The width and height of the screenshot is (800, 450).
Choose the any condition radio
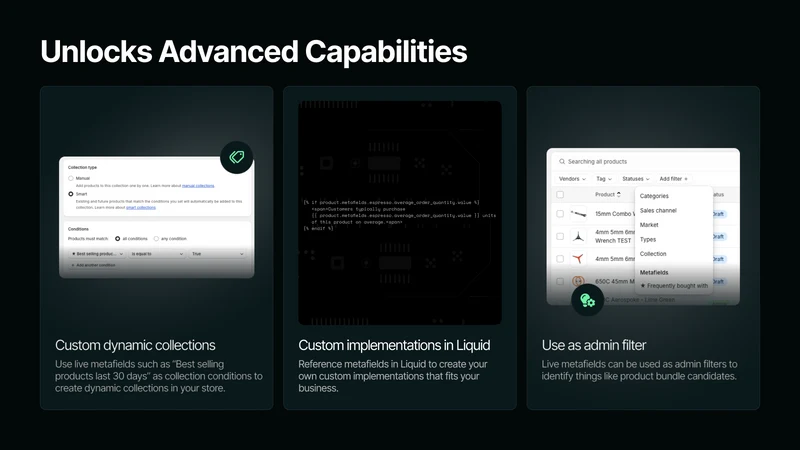[x=156, y=239]
